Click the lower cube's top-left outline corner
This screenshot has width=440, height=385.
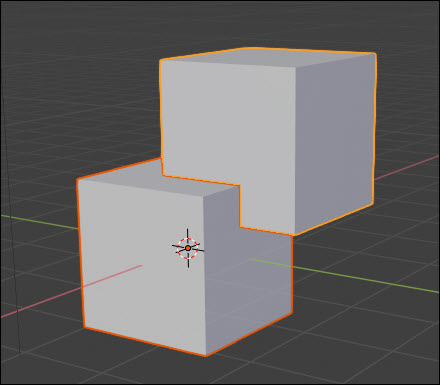77,180
